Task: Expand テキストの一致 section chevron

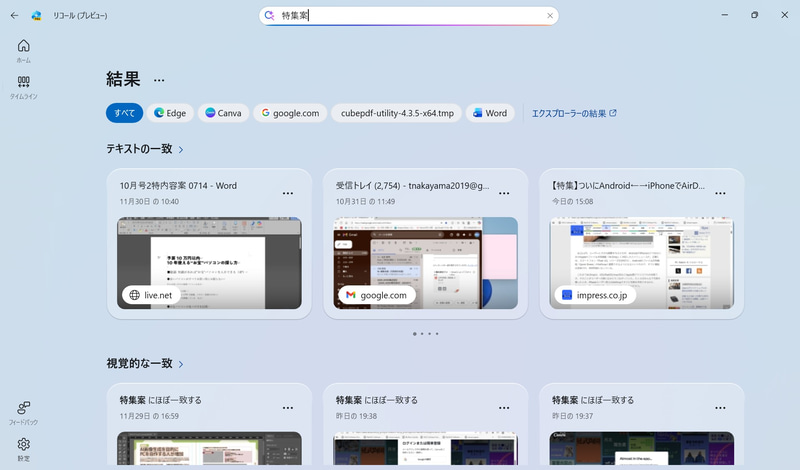Action: click(x=181, y=150)
